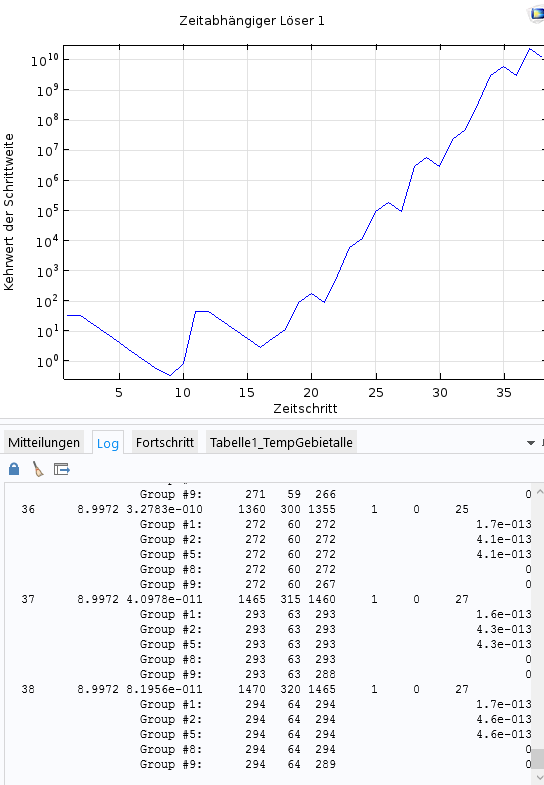The height and width of the screenshot is (785, 544).
Task: Select log row for time step 38
Action: [x=270, y=689]
